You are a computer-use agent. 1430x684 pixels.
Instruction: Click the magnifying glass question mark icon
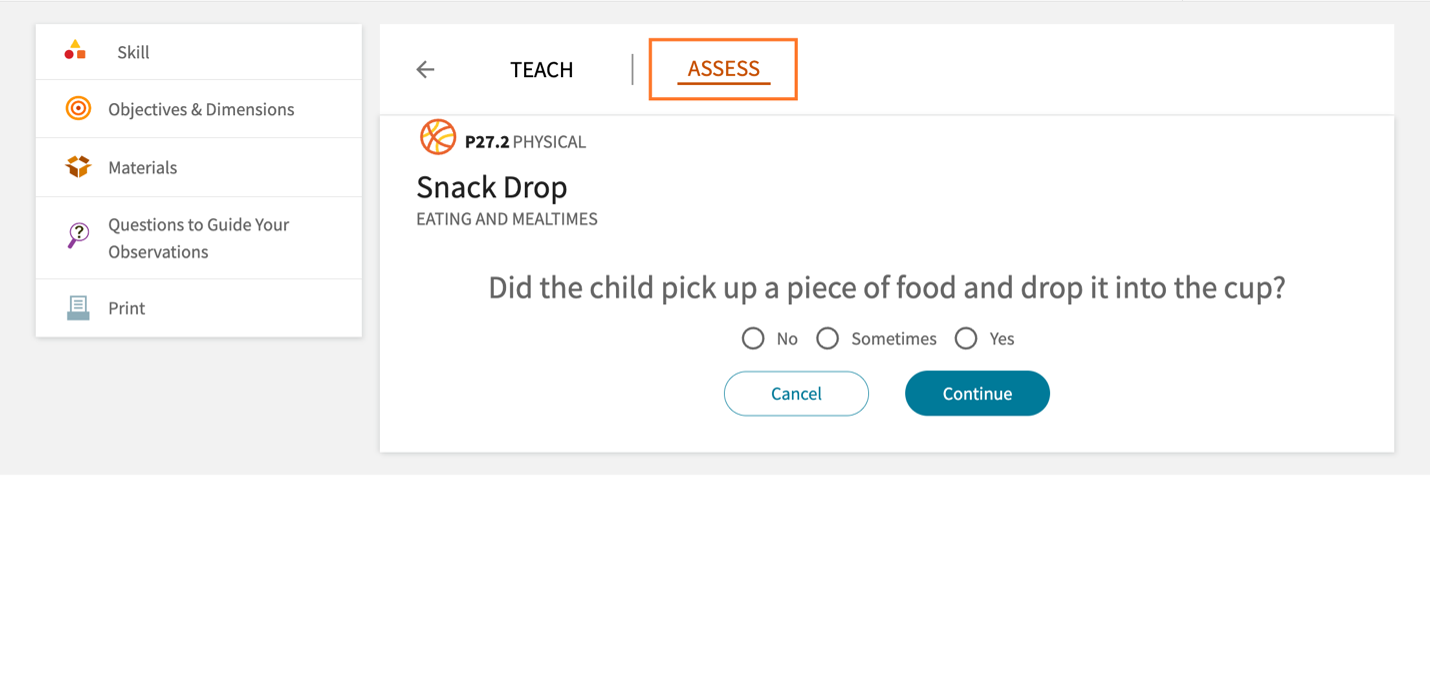(78, 236)
